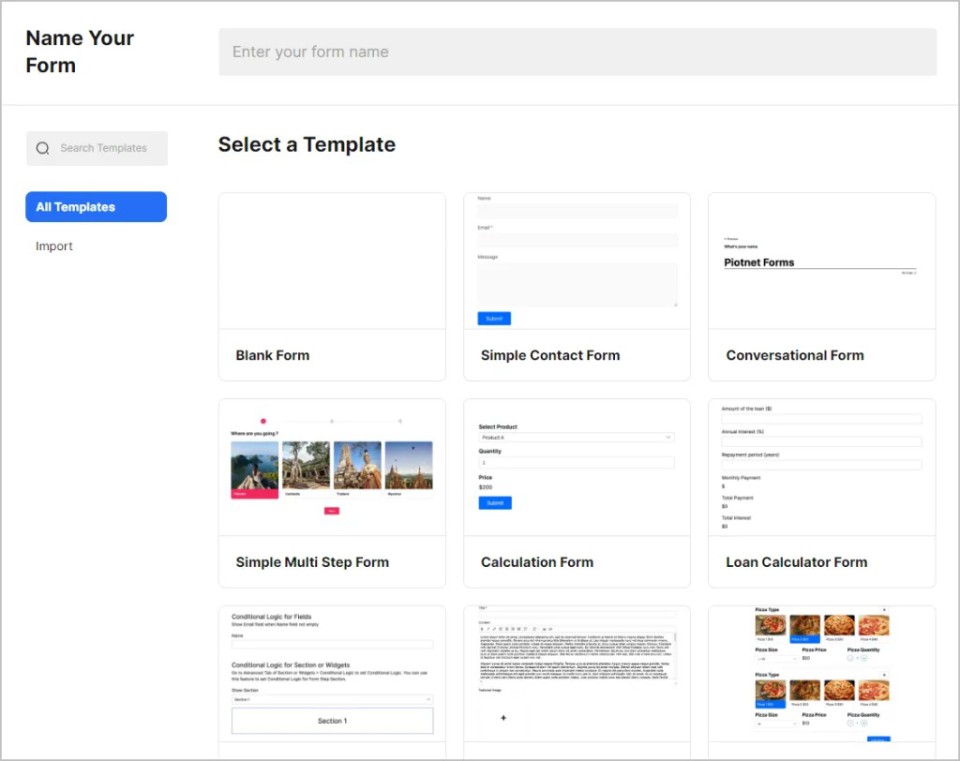
Task: Click the search magnifier icon
Action: point(43,149)
